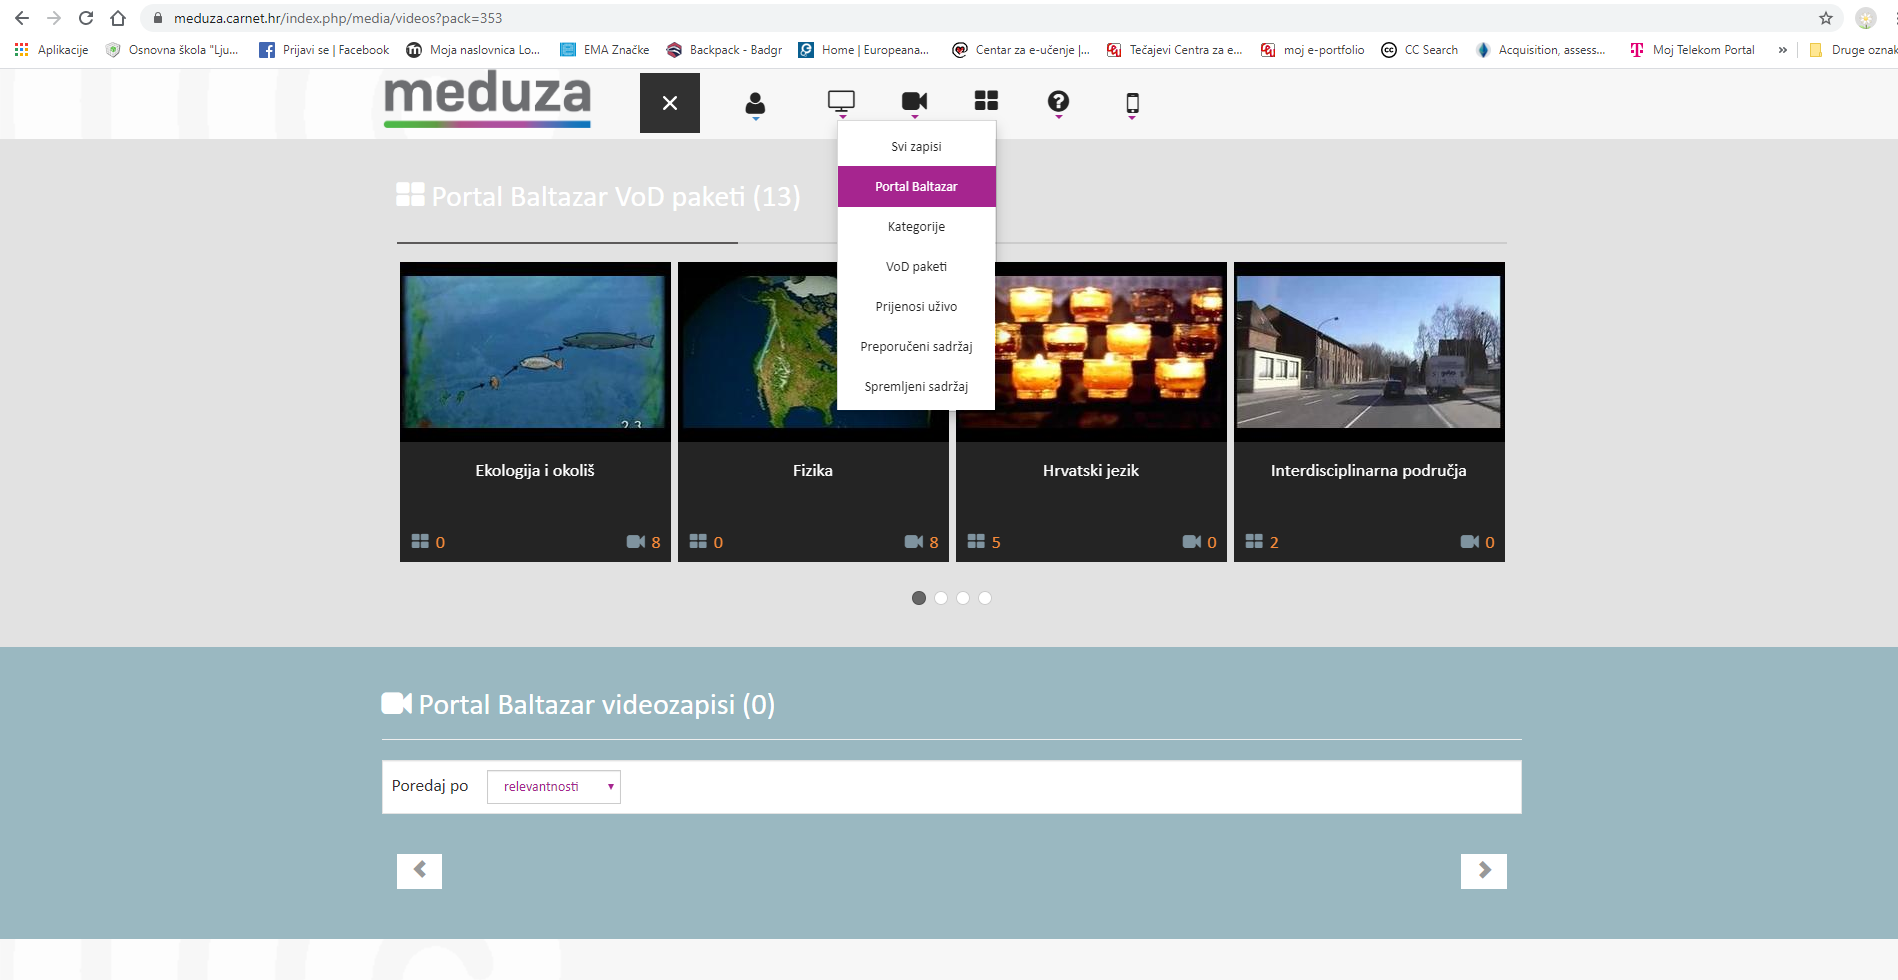Open the 'Moj Telekom Portal' bookmark
Image resolution: width=1898 pixels, height=980 pixels.
click(1692, 50)
